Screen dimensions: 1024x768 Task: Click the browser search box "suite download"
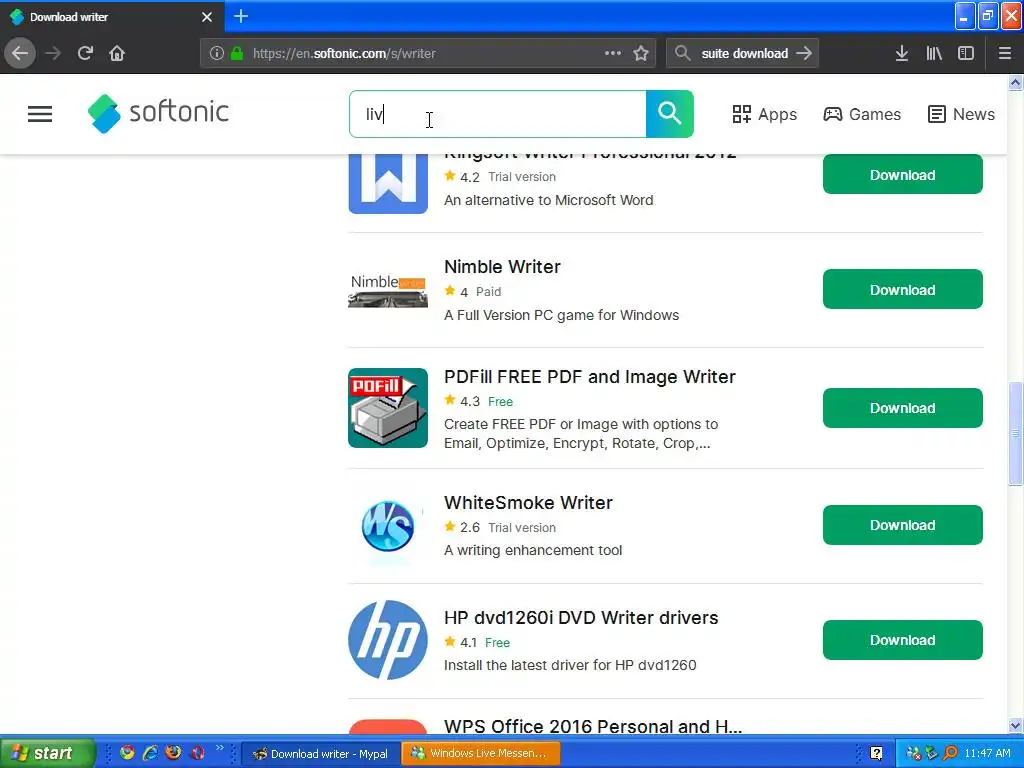[742, 54]
